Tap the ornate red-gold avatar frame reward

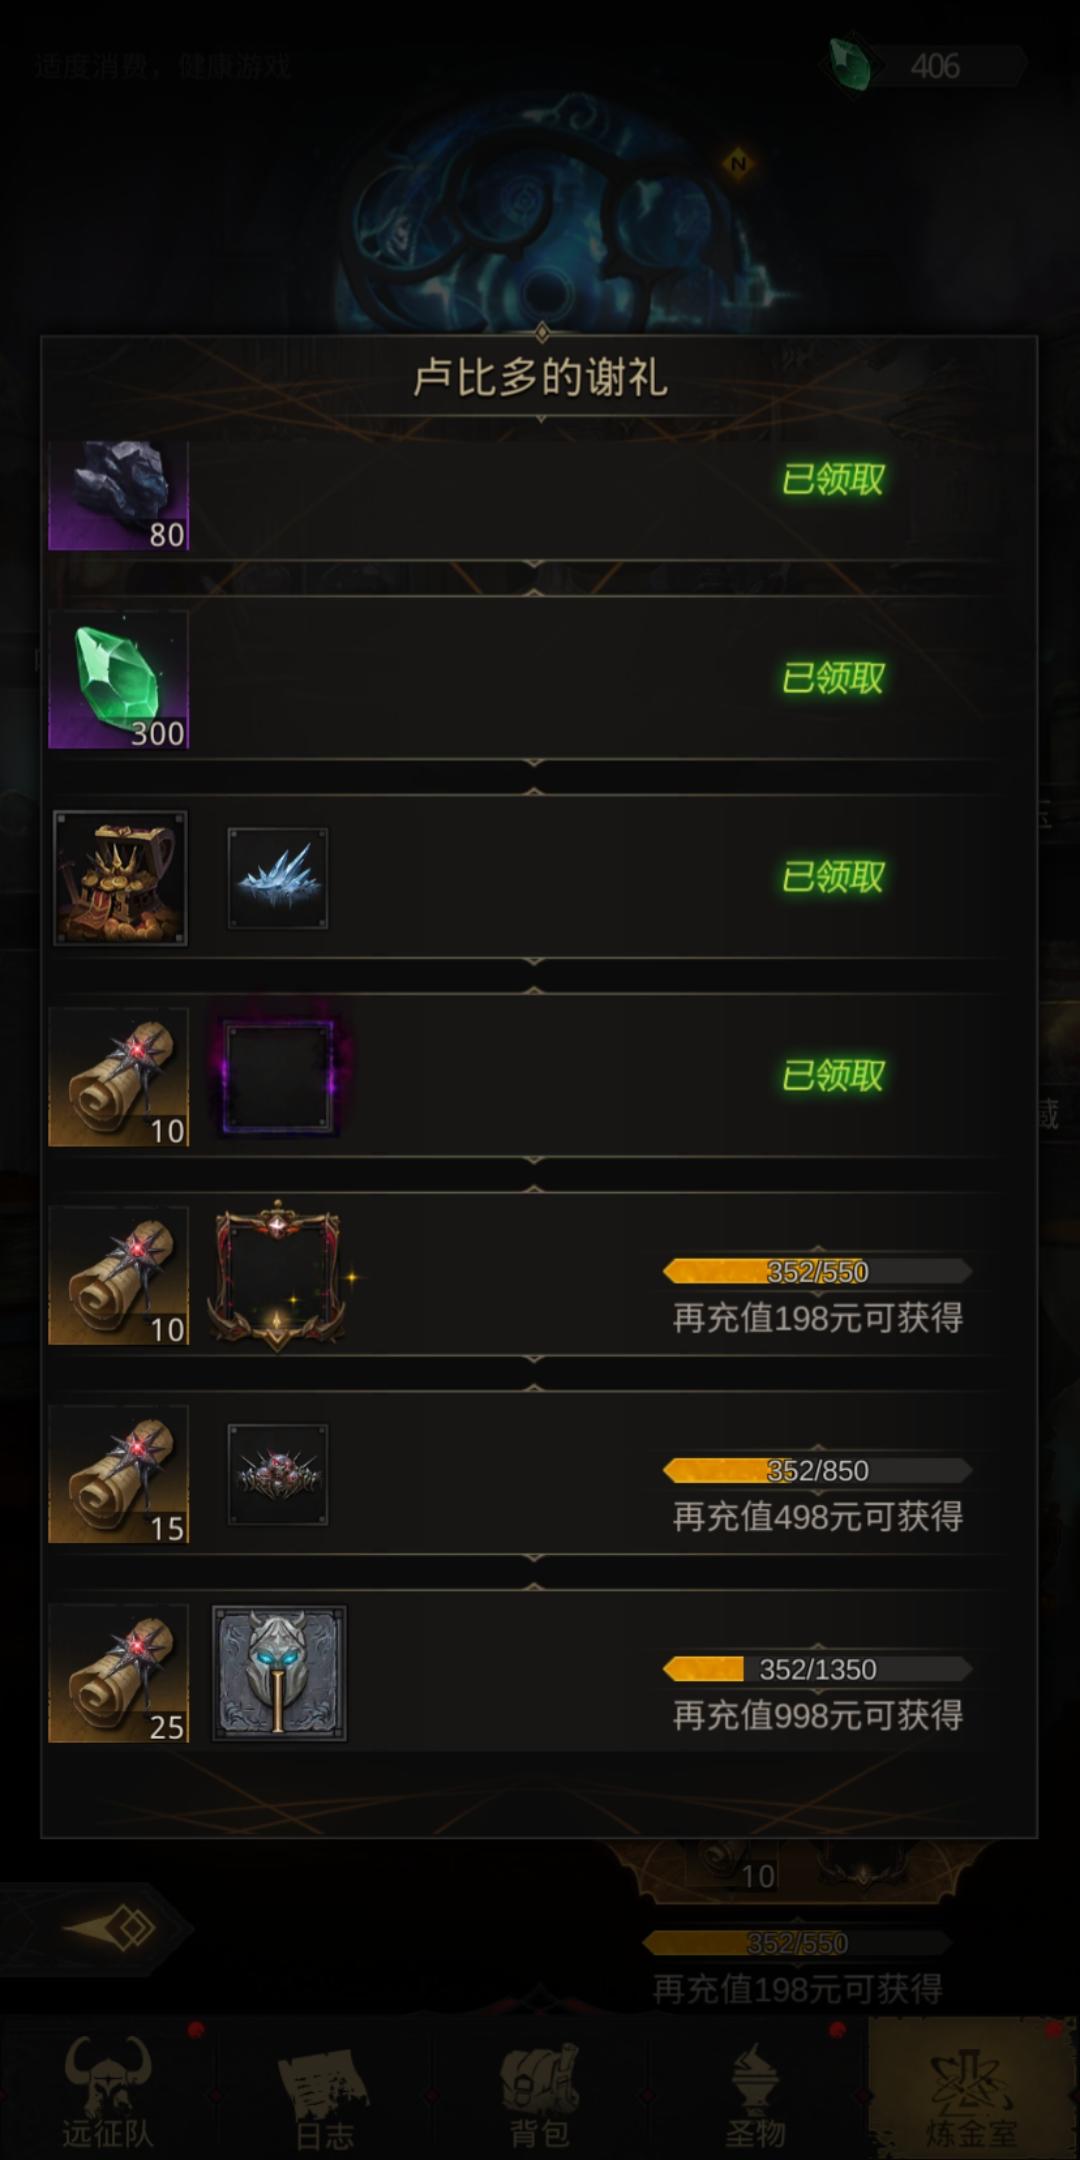pyautogui.click(x=278, y=1276)
